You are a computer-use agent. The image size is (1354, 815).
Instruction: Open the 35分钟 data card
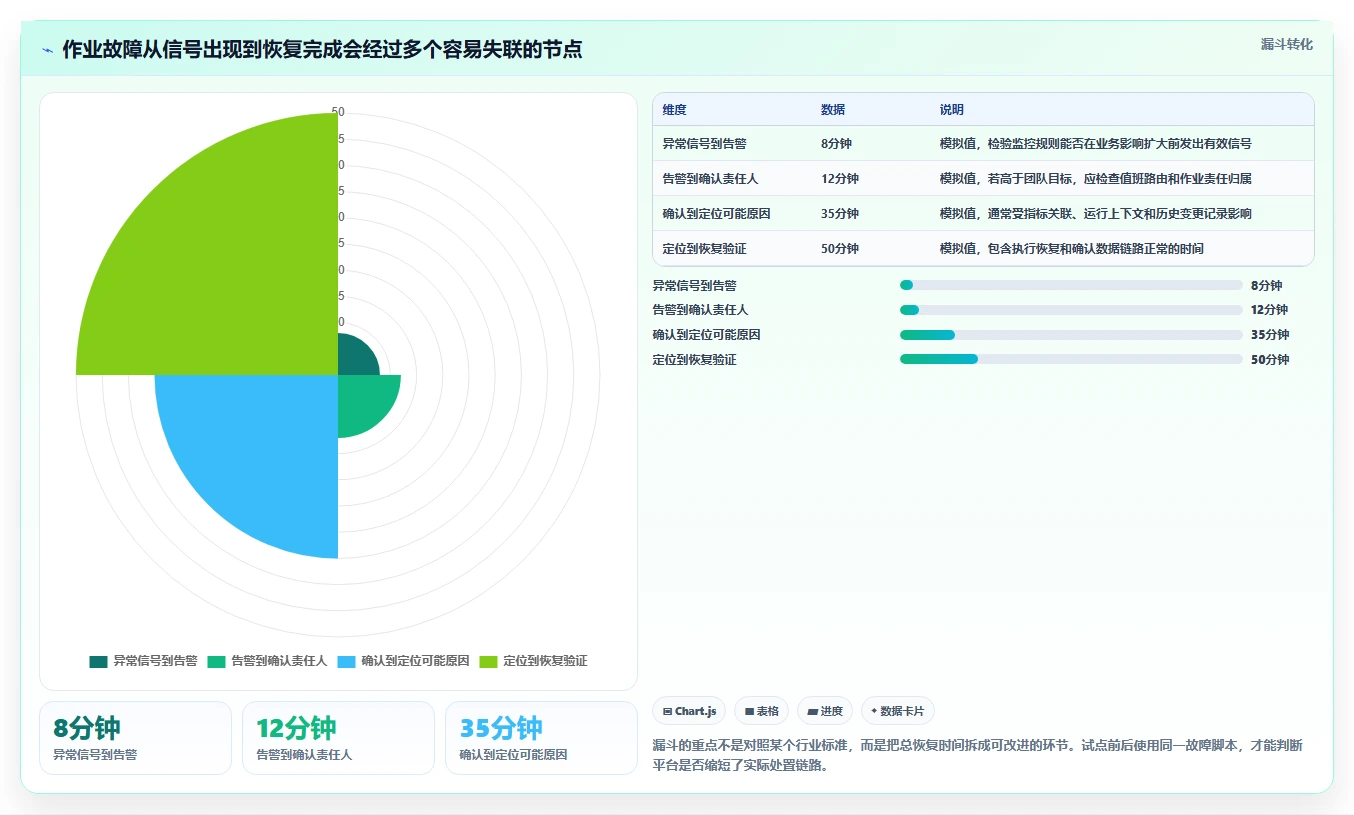coord(541,738)
